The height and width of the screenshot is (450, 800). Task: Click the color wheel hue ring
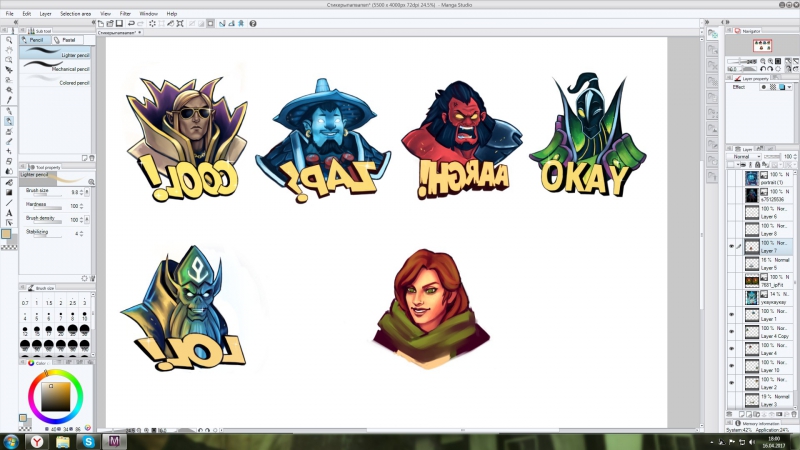[x=30, y=396]
